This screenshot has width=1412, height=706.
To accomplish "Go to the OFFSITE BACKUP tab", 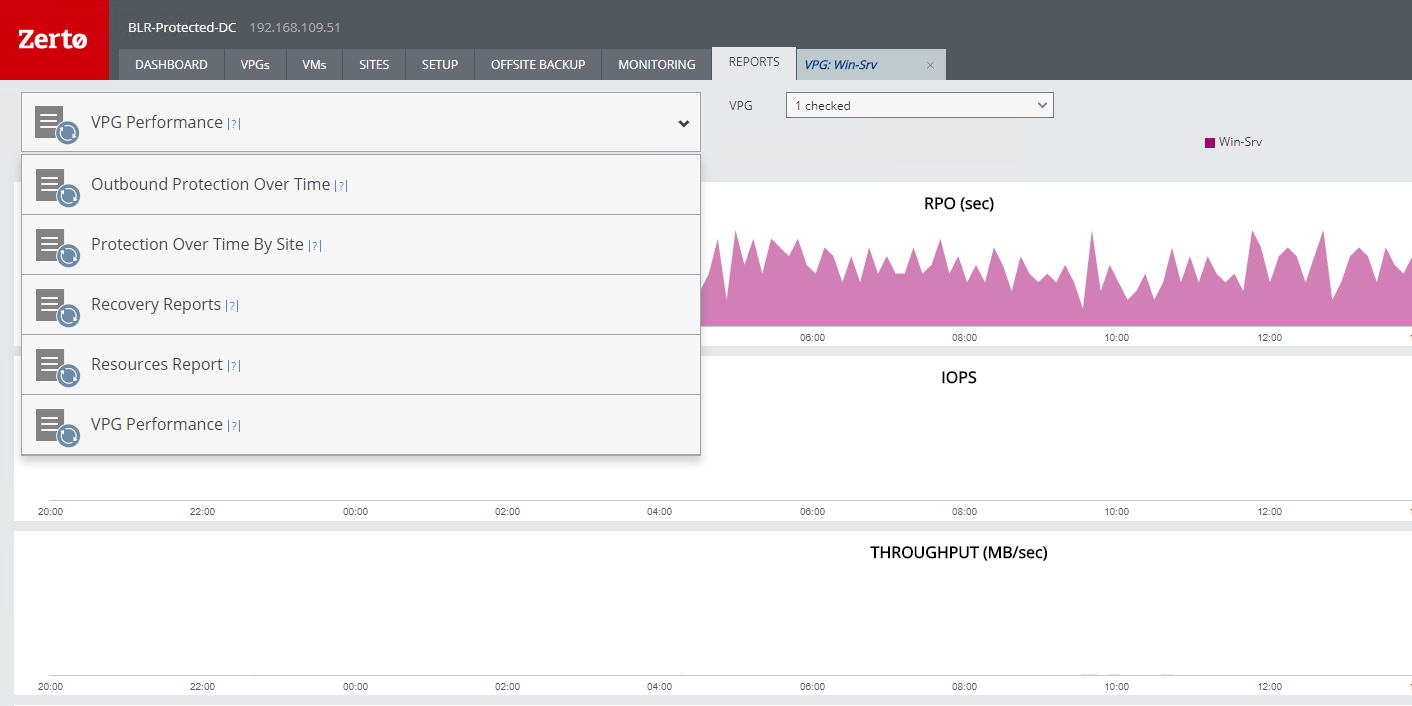I will (x=538, y=65).
